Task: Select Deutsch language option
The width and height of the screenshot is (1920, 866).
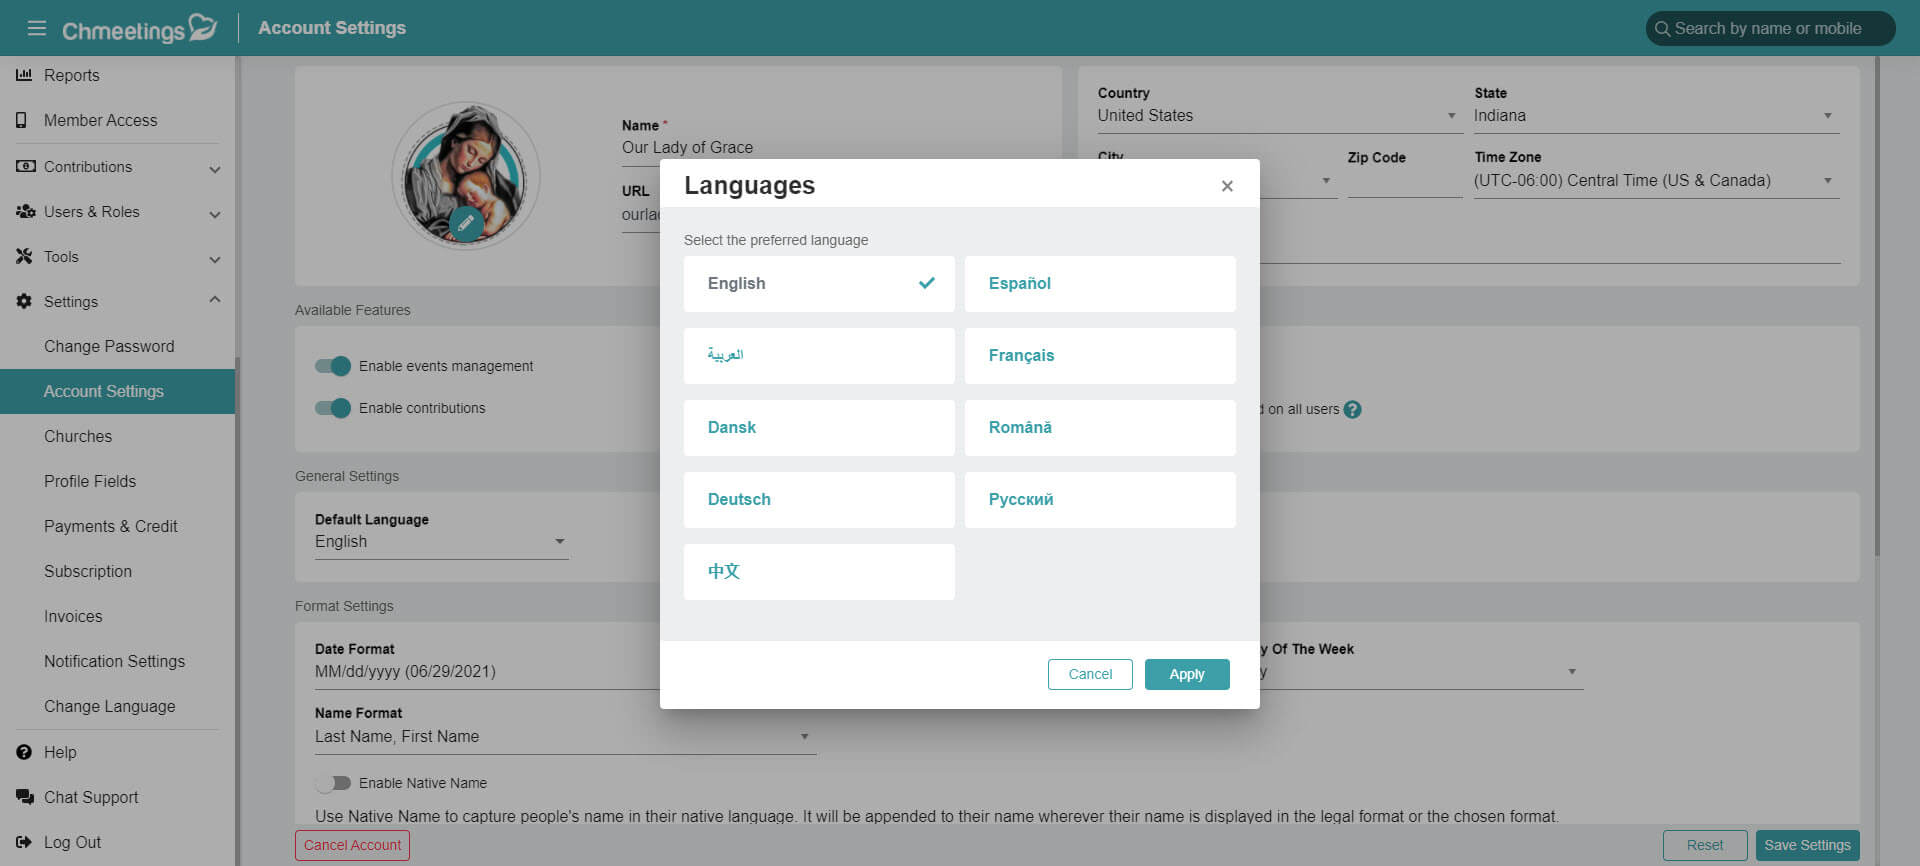Action: point(819,500)
